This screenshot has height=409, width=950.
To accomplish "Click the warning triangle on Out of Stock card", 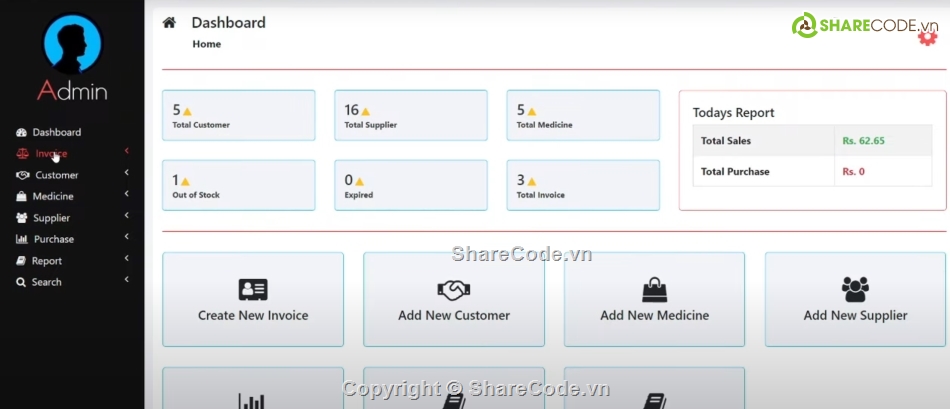I will pos(185,181).
